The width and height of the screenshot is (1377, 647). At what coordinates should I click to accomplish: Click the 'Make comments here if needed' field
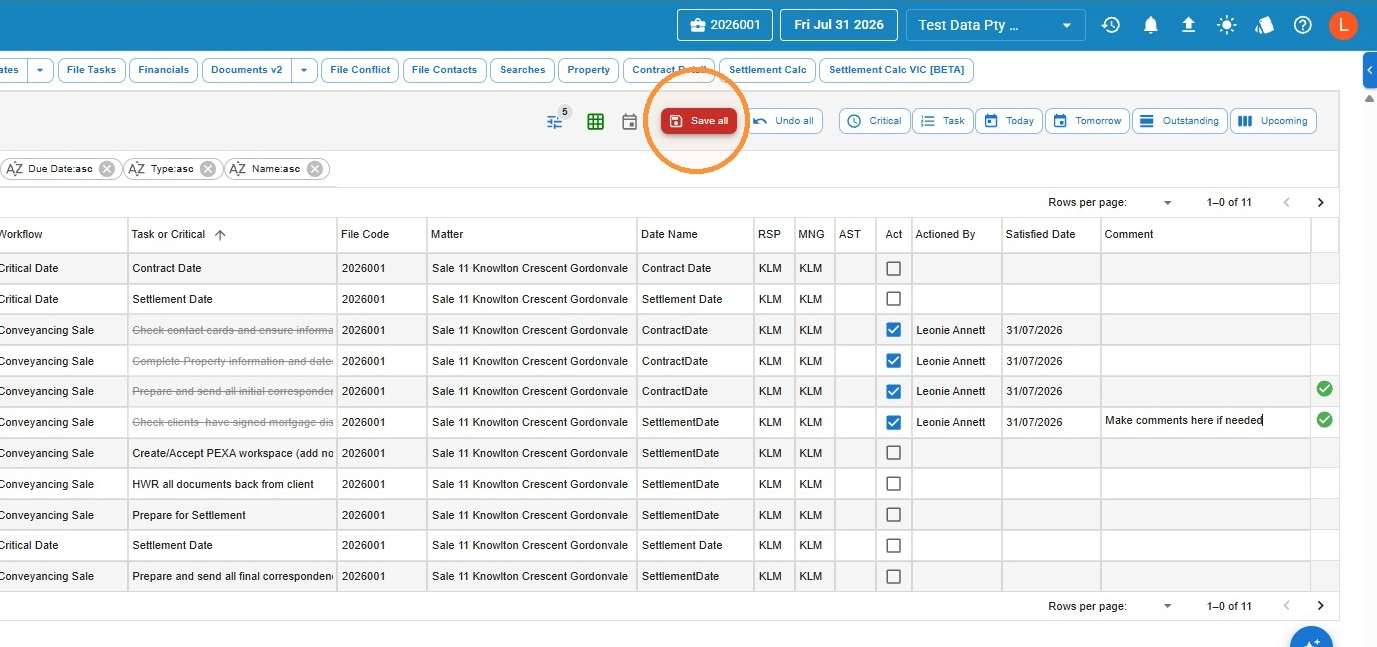1205,421
